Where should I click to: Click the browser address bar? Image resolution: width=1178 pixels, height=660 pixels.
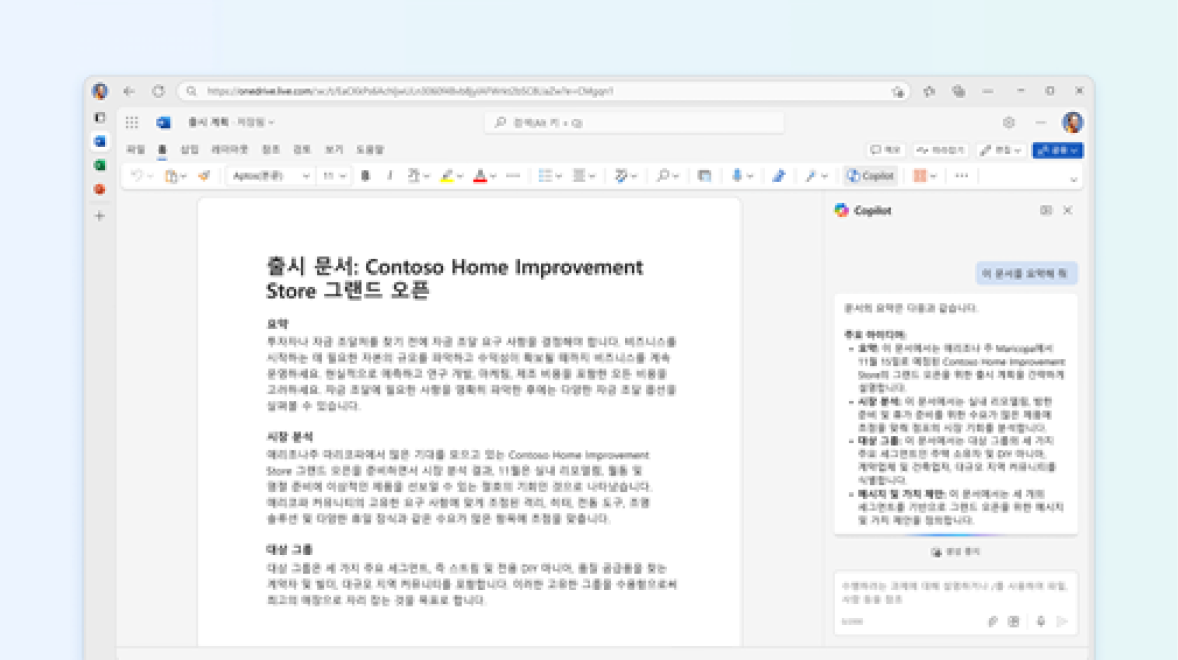point(544,91)
